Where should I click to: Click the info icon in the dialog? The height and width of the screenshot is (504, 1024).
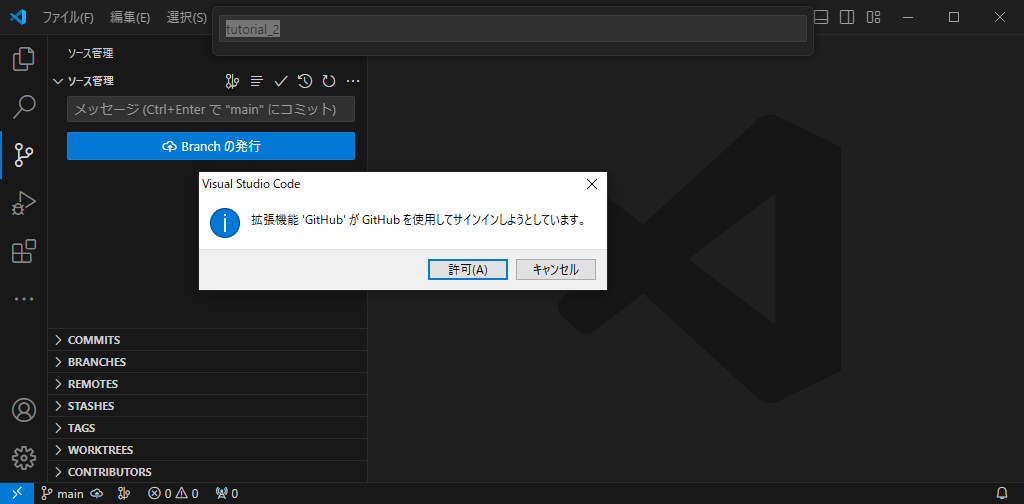[225, 223]
